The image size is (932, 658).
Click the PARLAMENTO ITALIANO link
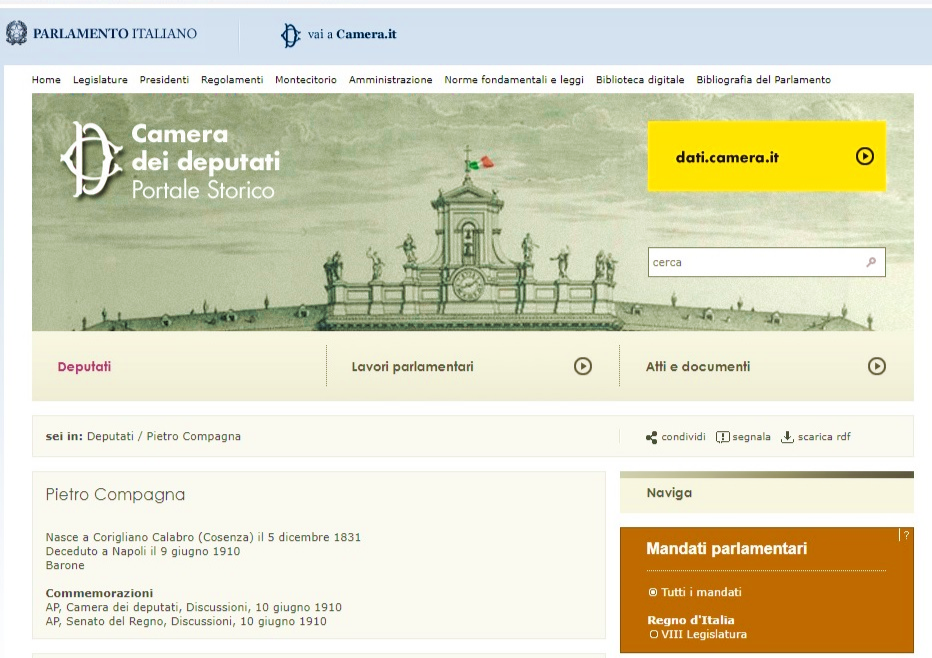pos(115,34)
